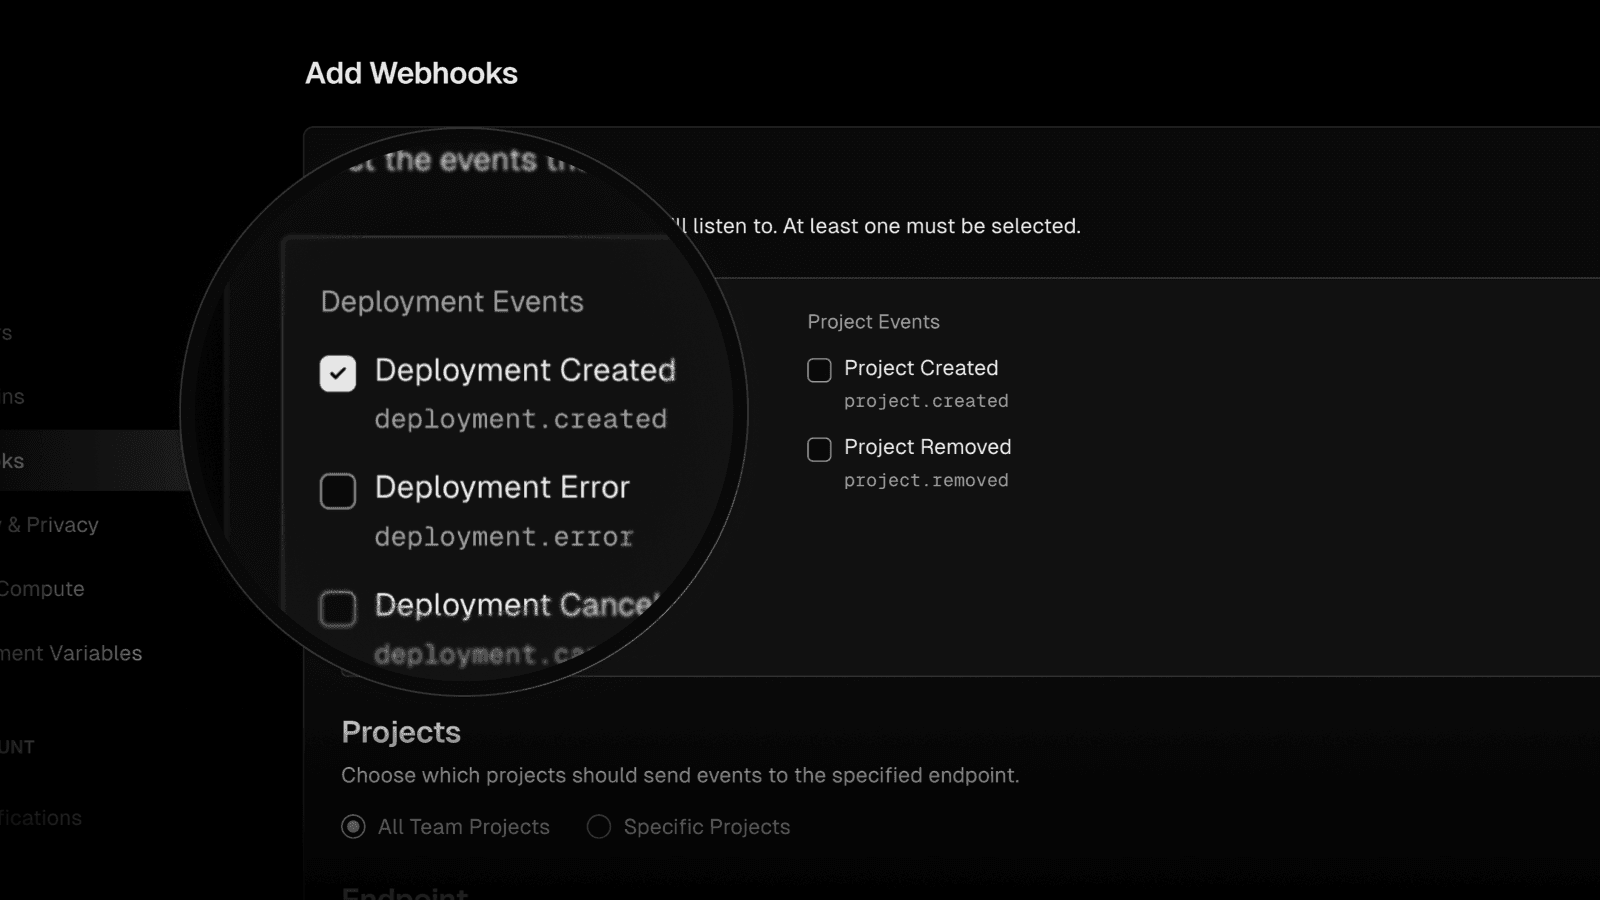Click the 'Project Events' section heading
Viewport: 1600px width, 900px height.
click(873, 322)
